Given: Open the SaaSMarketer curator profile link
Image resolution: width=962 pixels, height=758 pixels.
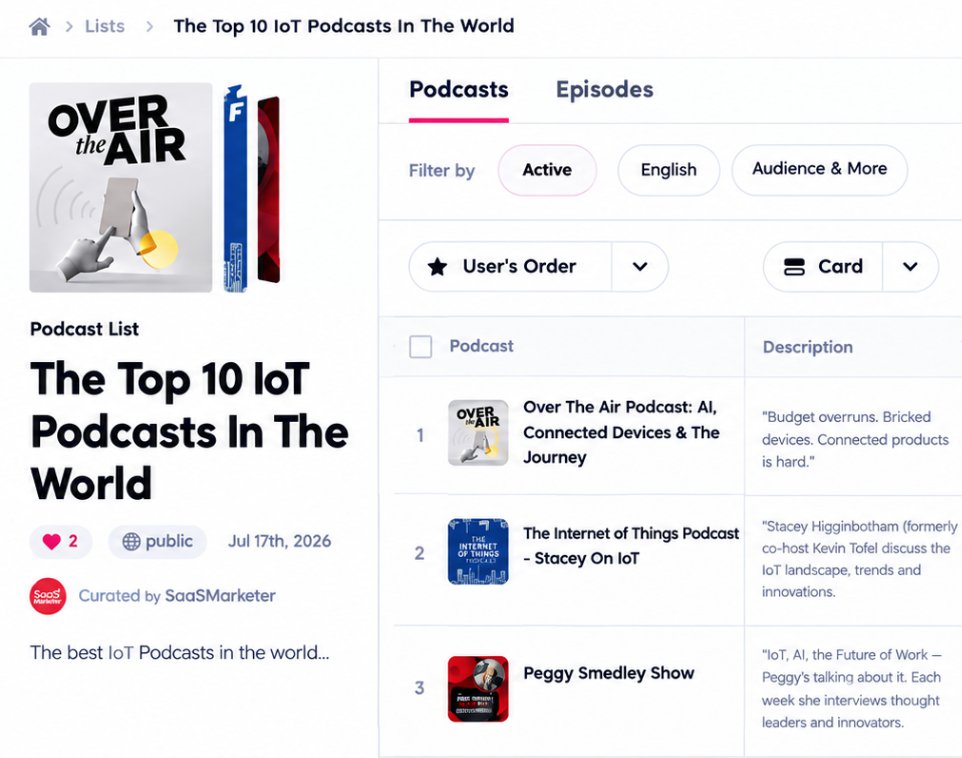Looking at the screenshot, I should pos(220,596).
